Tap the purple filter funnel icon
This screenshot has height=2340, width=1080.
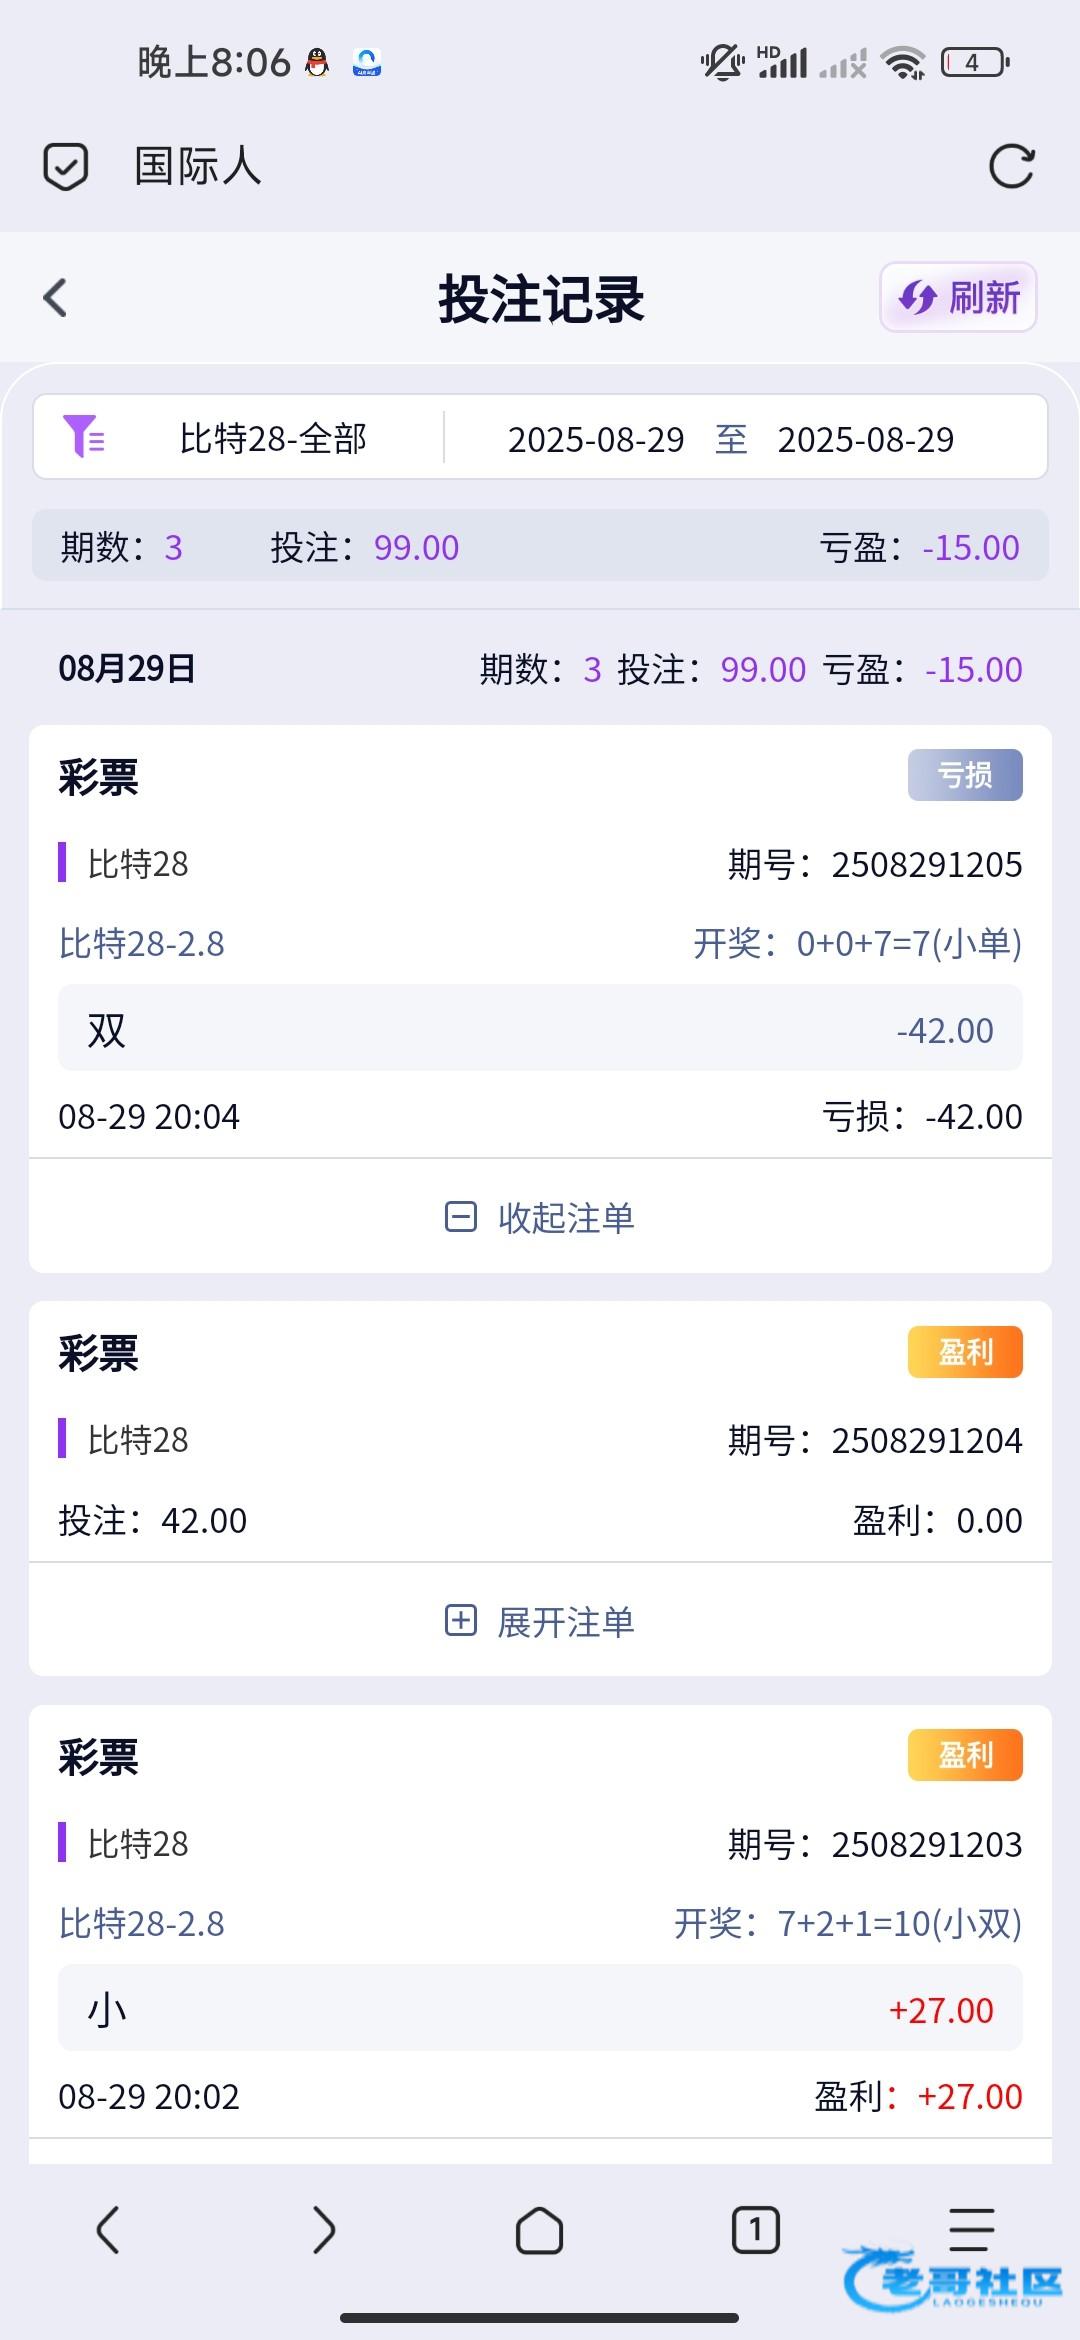[84, 437]
